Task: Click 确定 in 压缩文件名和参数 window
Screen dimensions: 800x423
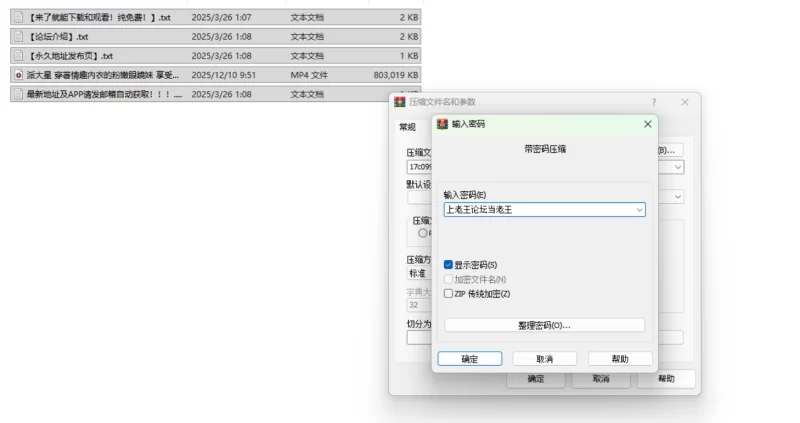Action: (536, 379)
